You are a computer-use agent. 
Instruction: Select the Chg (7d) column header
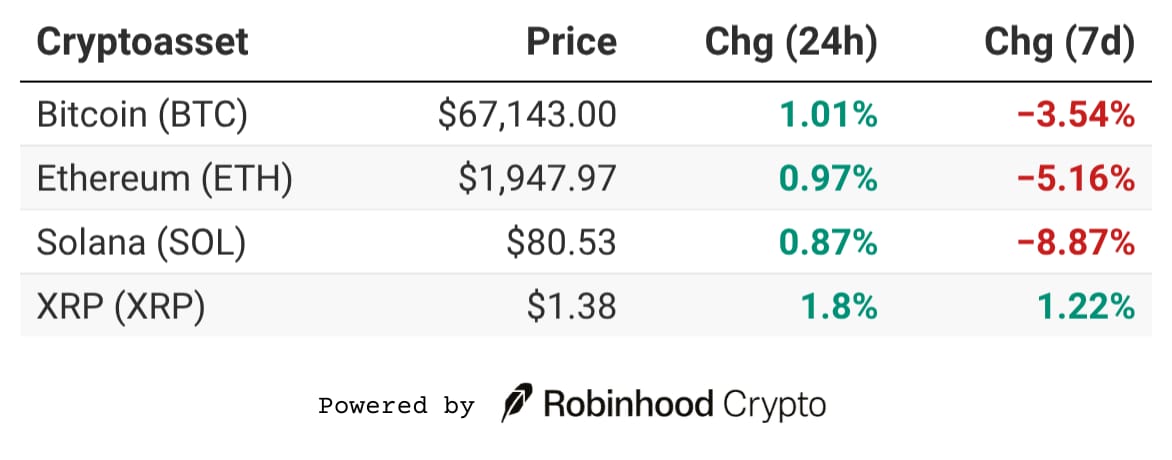coord(1060,43)
